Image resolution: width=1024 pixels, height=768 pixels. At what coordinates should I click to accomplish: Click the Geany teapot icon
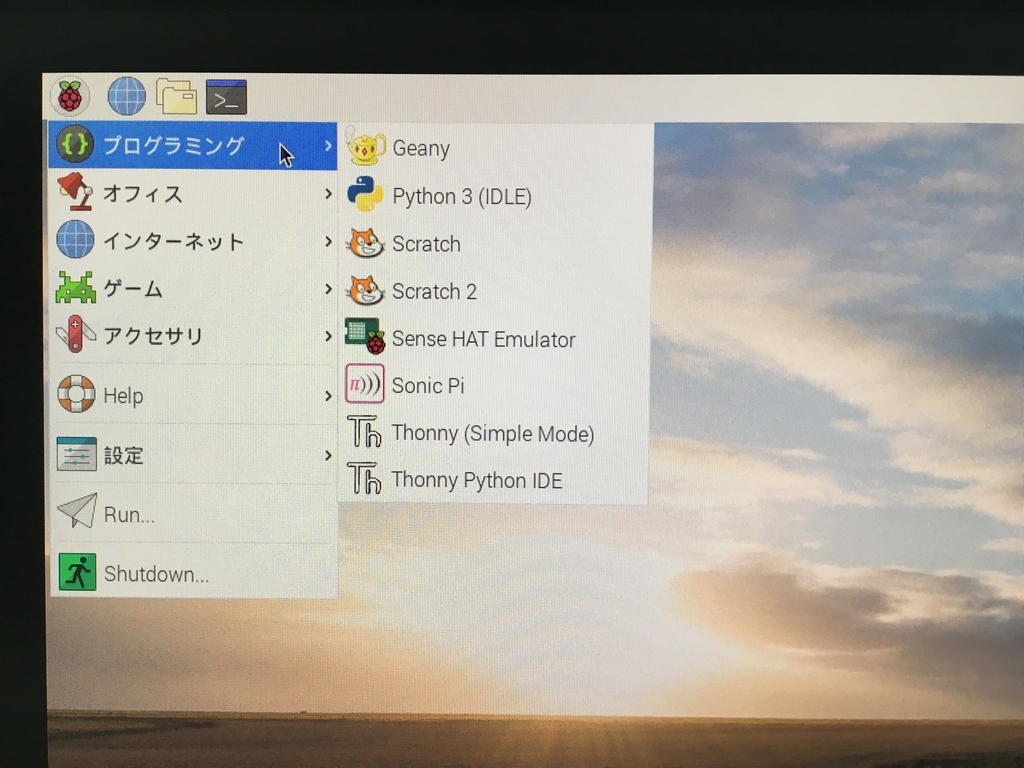pos(365,146)
